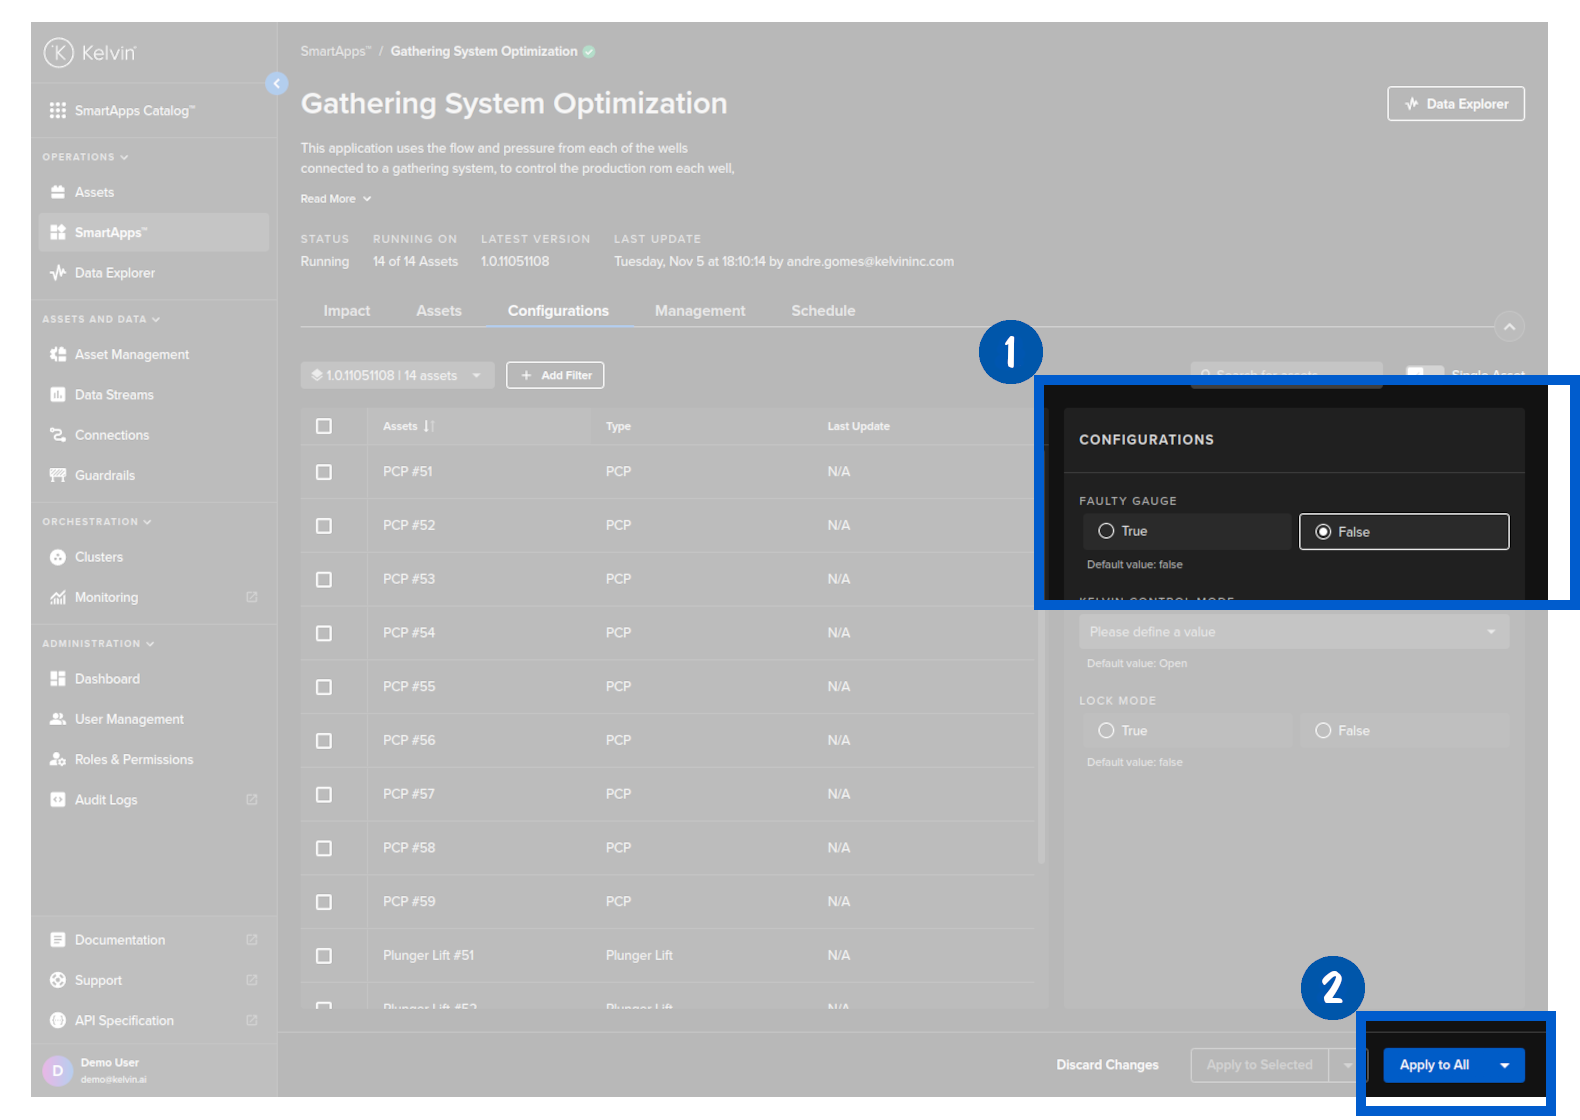Click the Add Filter button
The width and height of the screenshot is (1580, 1120).
[555, 376]
